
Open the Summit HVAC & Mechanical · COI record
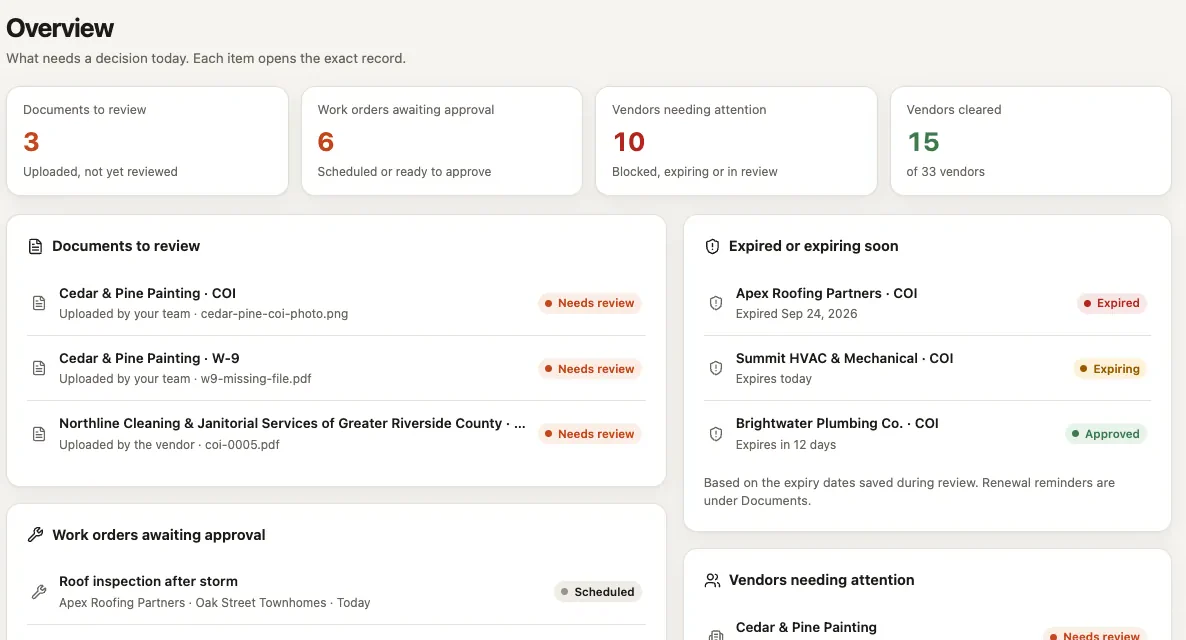[927, 368]
